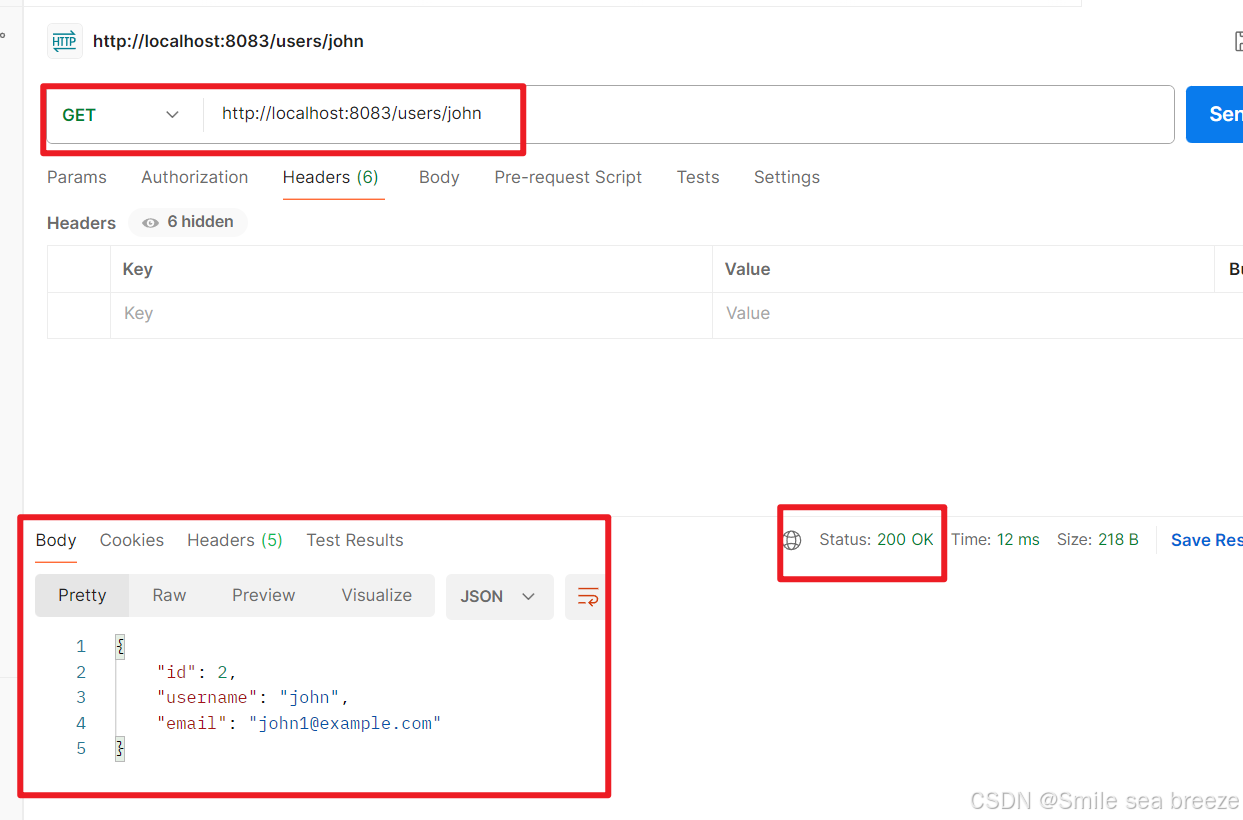The height and width of the screenshot is (820, 1243).
Task: Show the 6 hidden headers
Action: pos(188,222)
